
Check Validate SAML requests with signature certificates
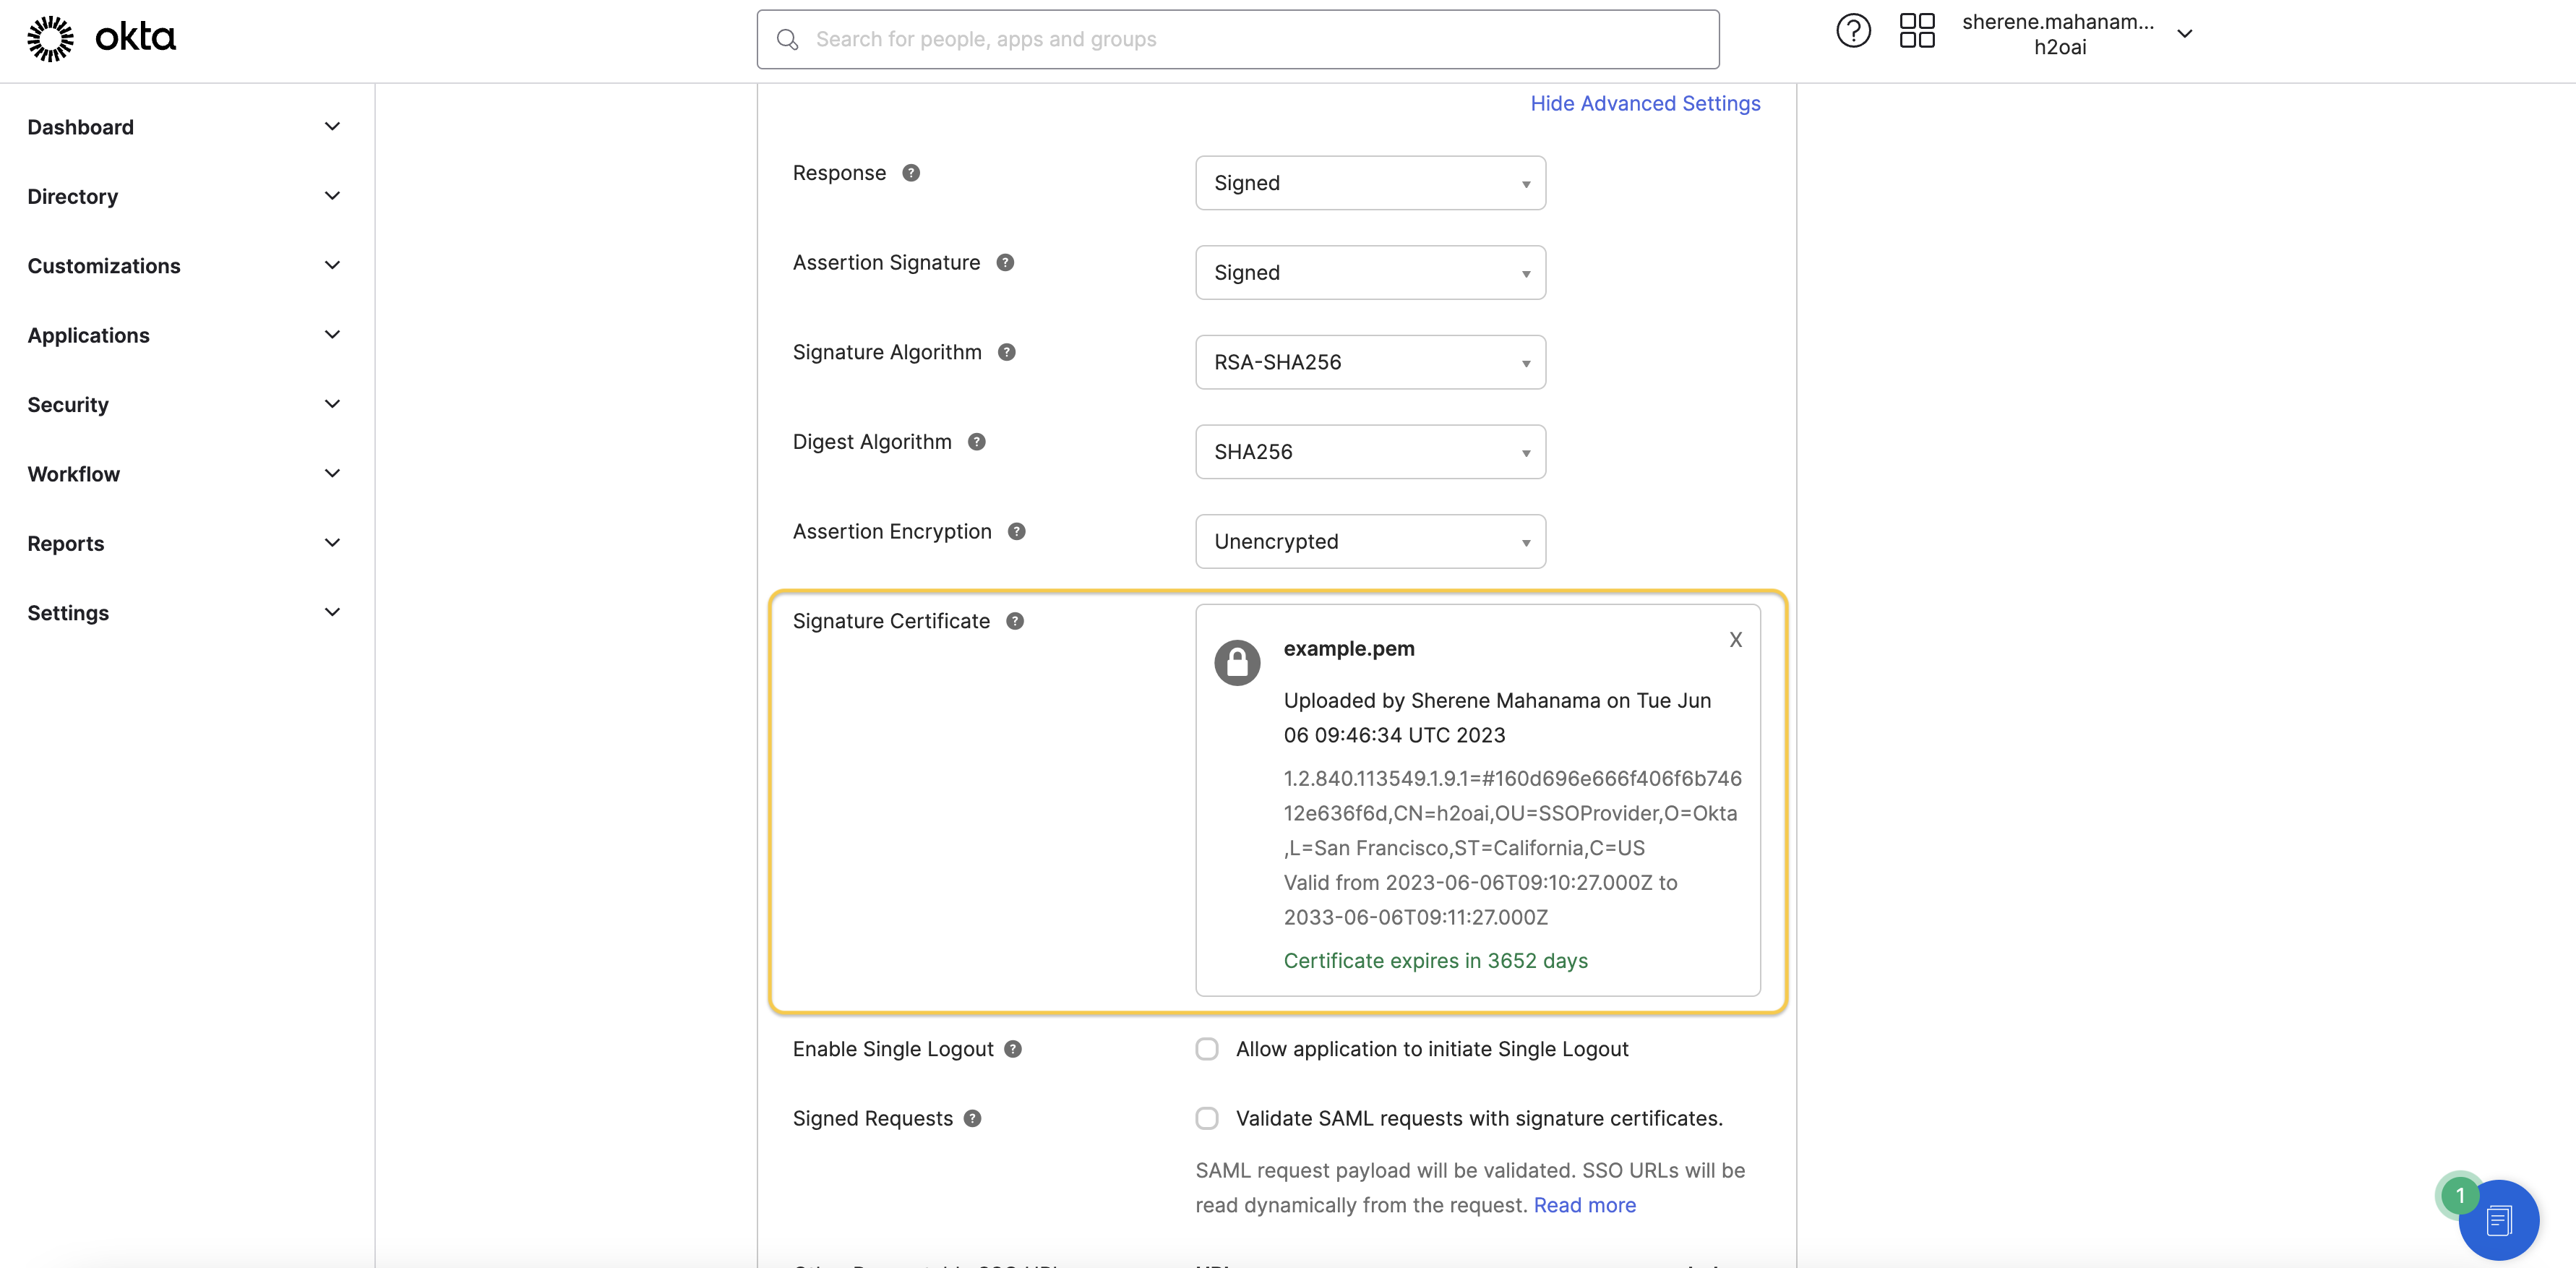click(1207, 1119)
